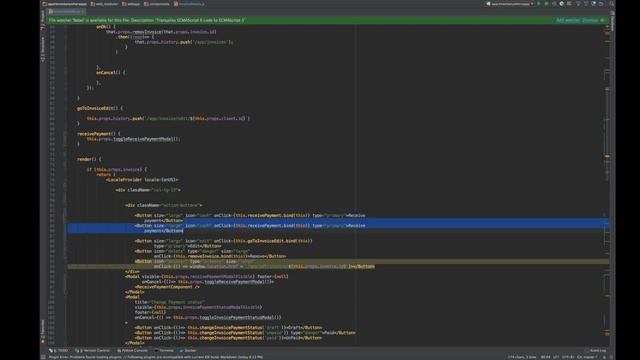
Task: Click the inspection status indicator atop the scrollbar
Action: (607, 27)
